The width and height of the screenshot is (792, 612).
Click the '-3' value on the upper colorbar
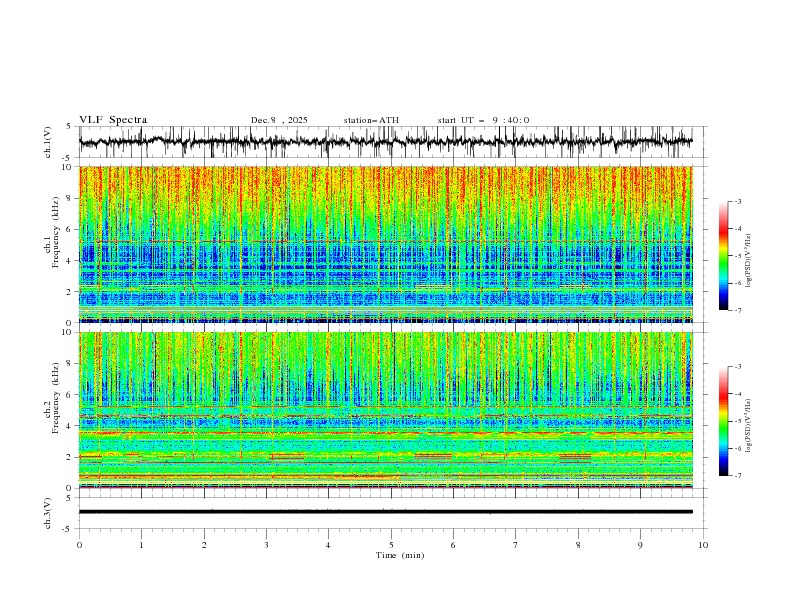738,201
